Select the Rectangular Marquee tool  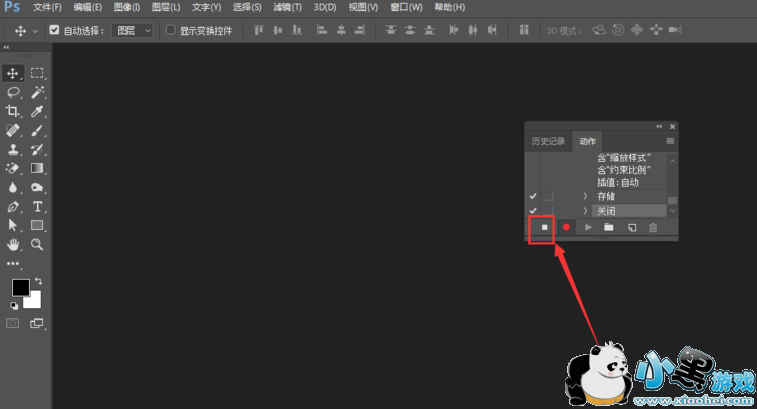coord(37,73)
